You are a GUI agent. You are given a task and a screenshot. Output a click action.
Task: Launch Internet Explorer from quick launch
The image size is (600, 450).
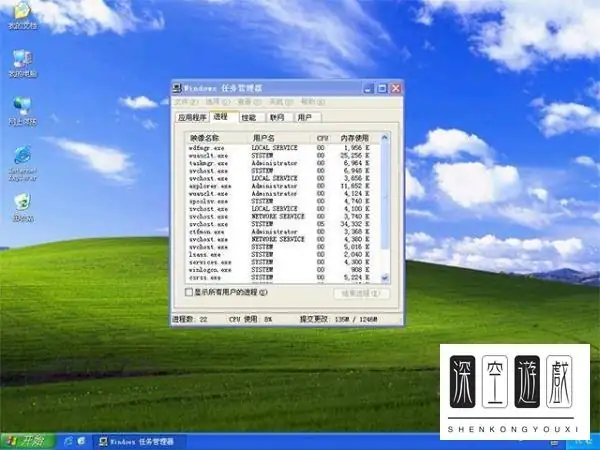coord(68,441)
